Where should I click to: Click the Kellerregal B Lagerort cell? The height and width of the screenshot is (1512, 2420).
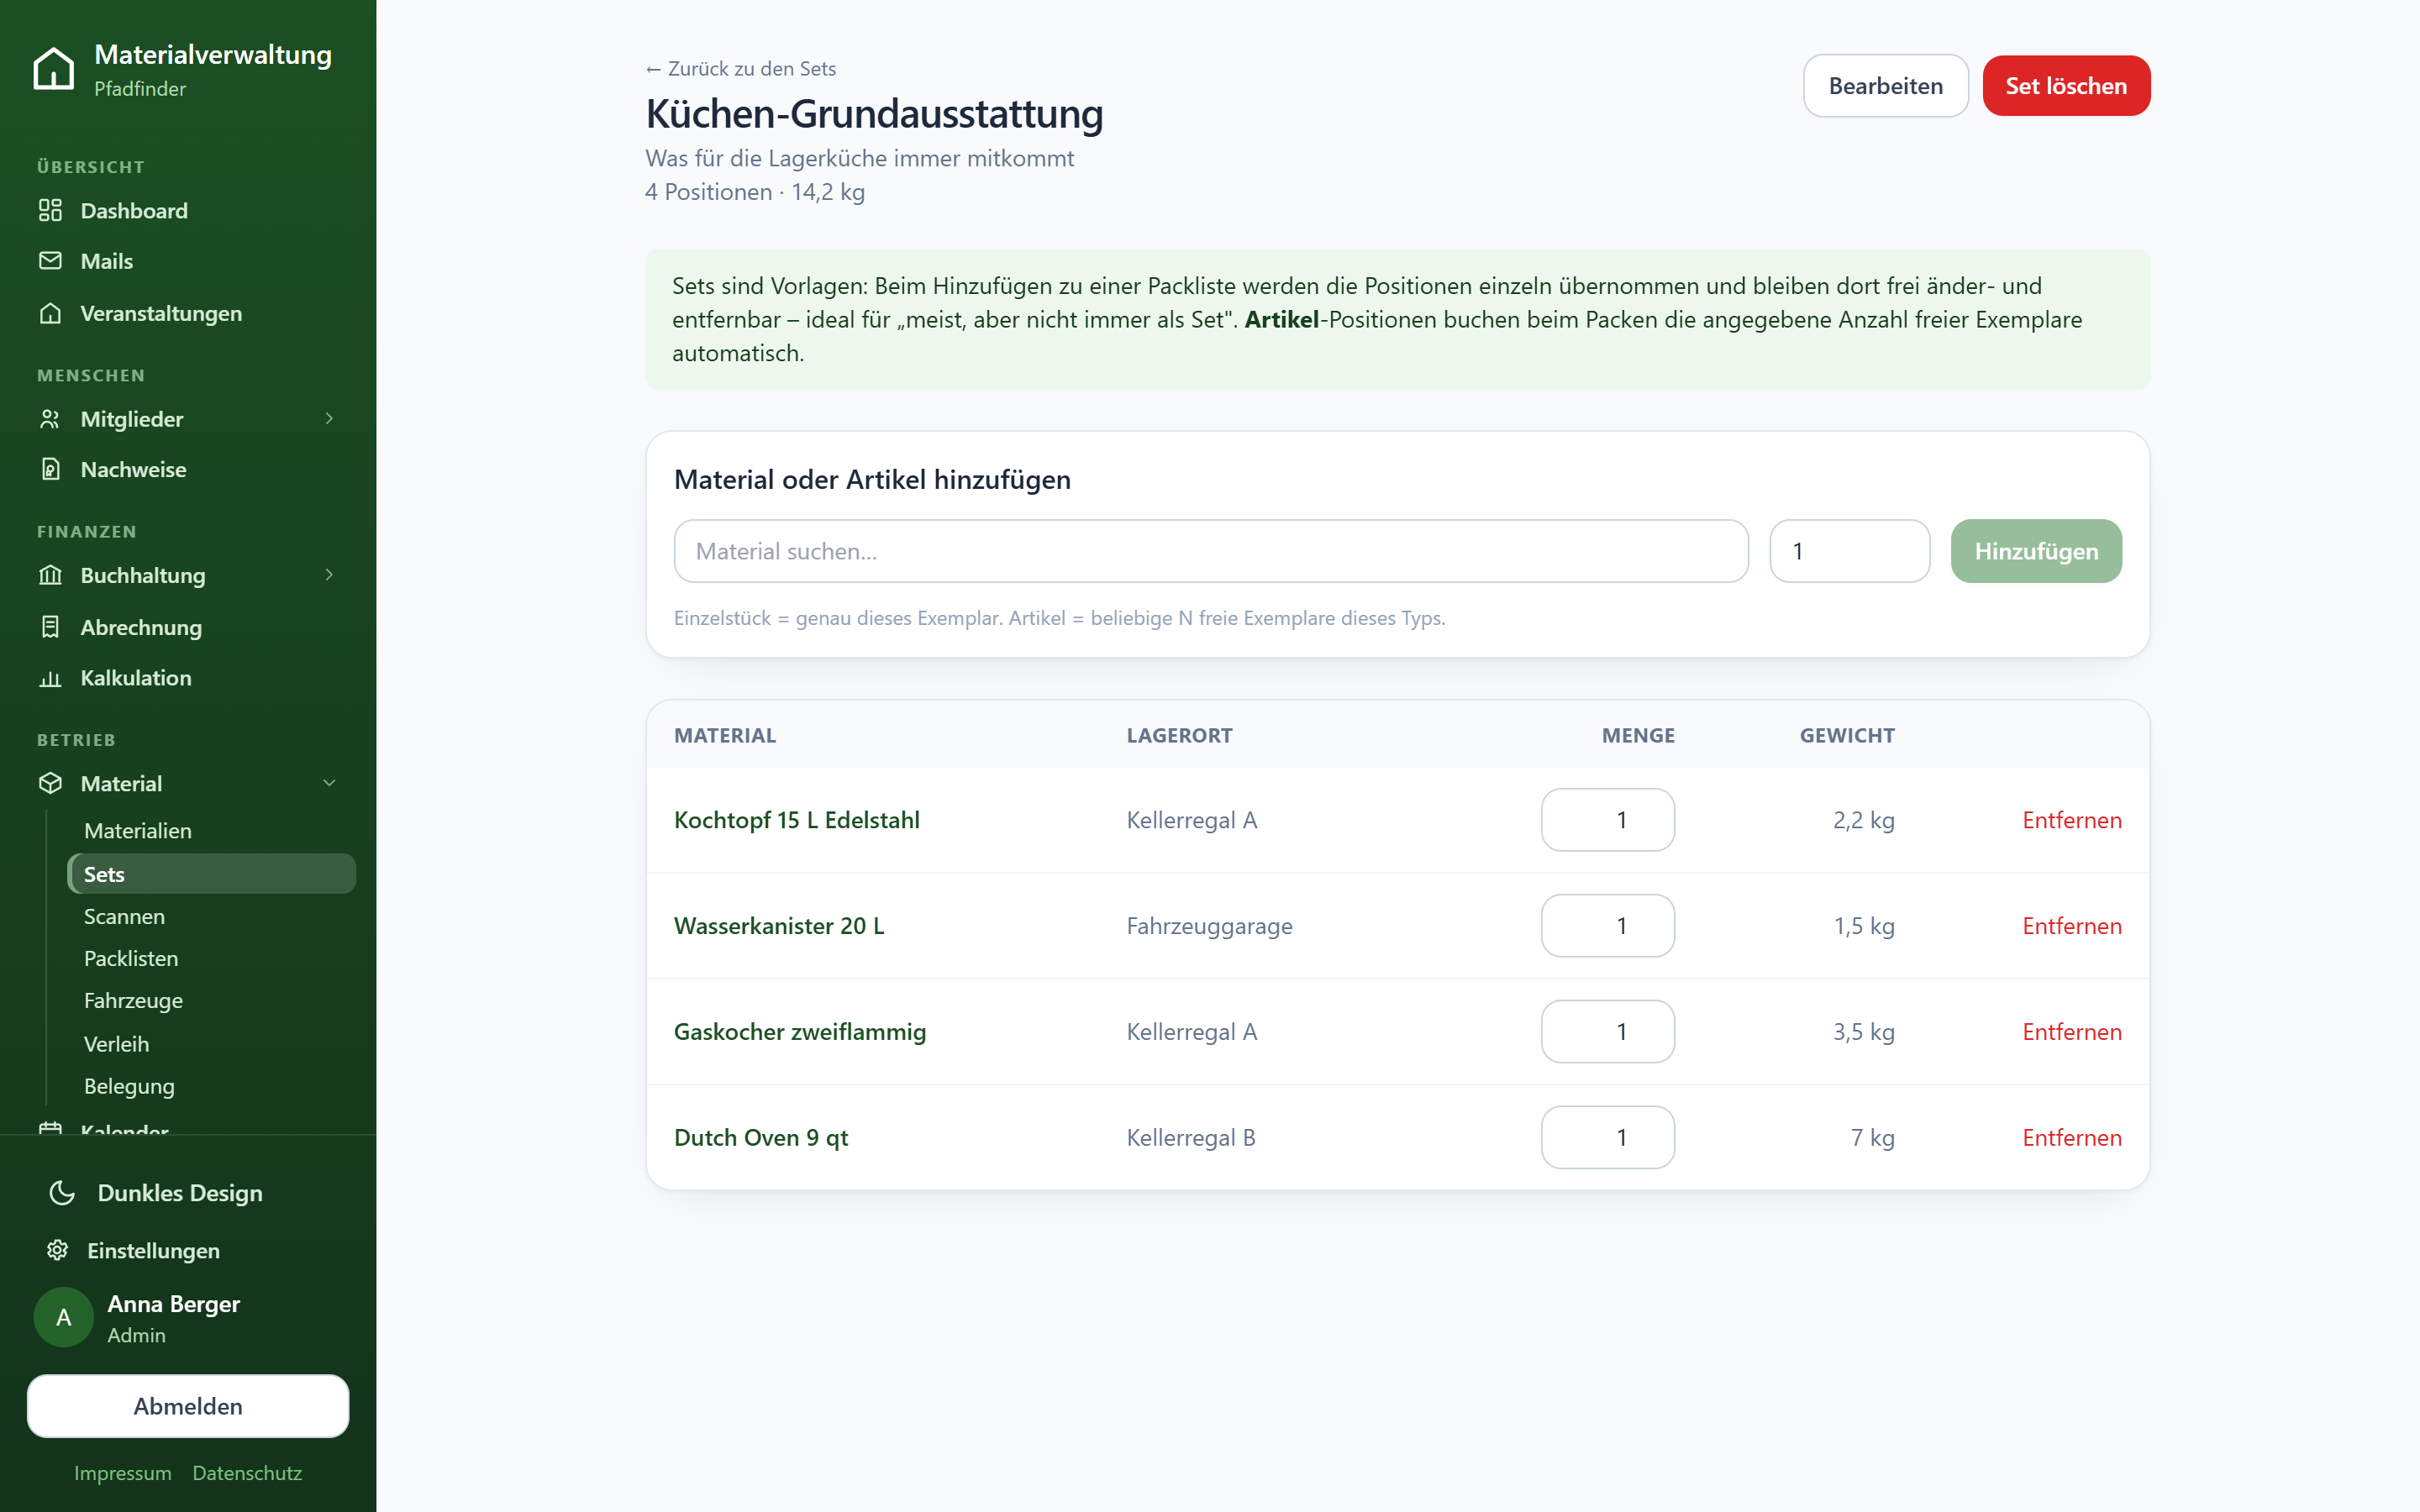pyautogui.click(x=1191, y=1138)
